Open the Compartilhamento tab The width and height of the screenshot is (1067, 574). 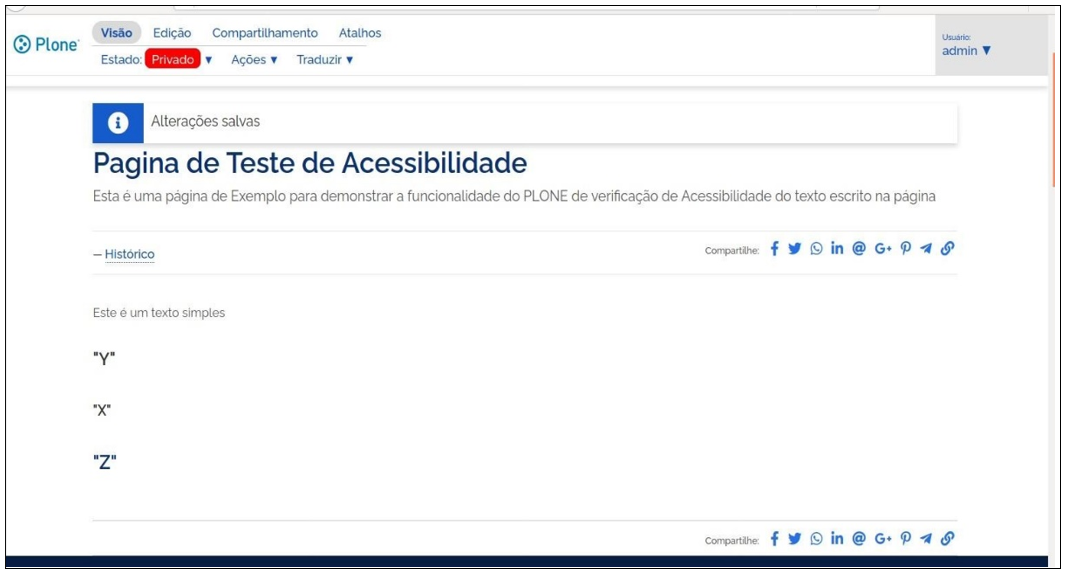click(x=265, y=33)
